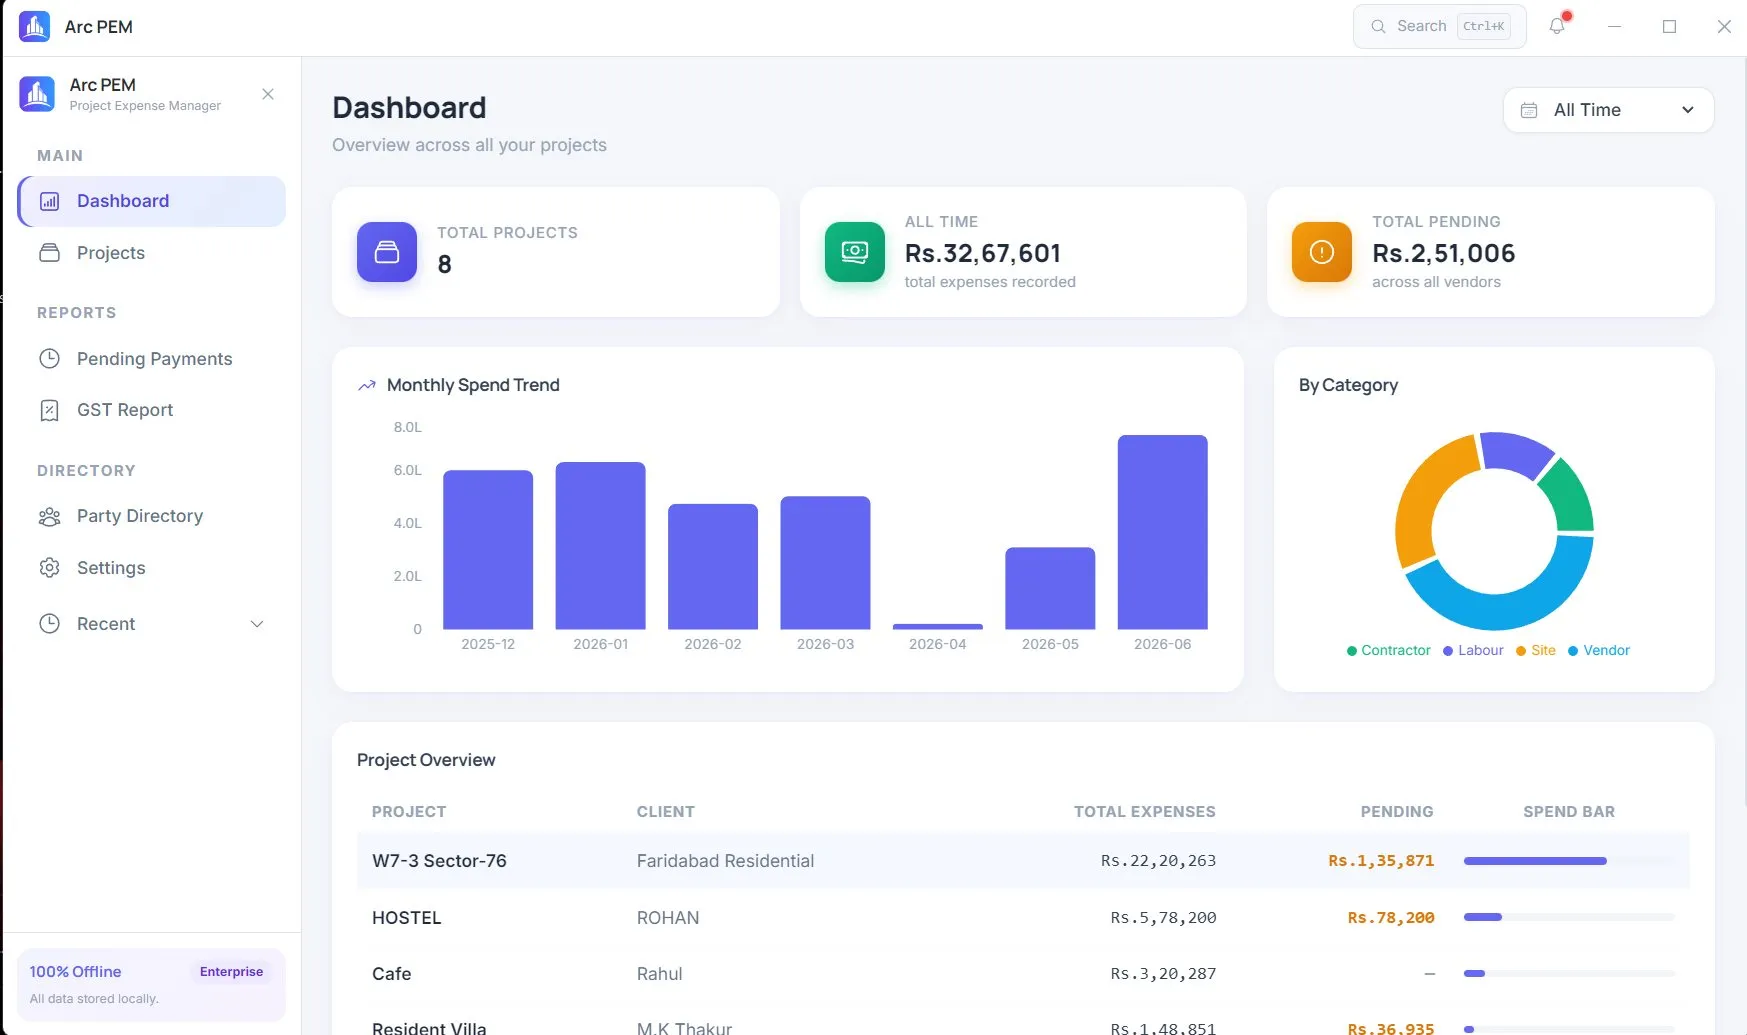Click the 100% Offline label
The image size is (1747, 1035).
[x=75, y=971]
